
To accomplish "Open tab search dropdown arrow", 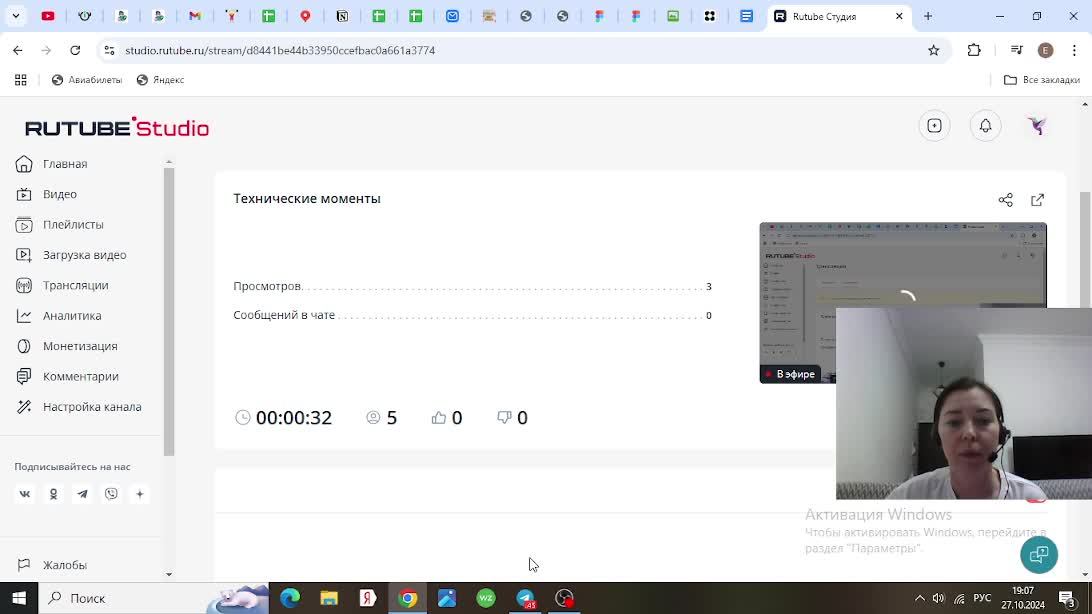I will click(15, 16).
